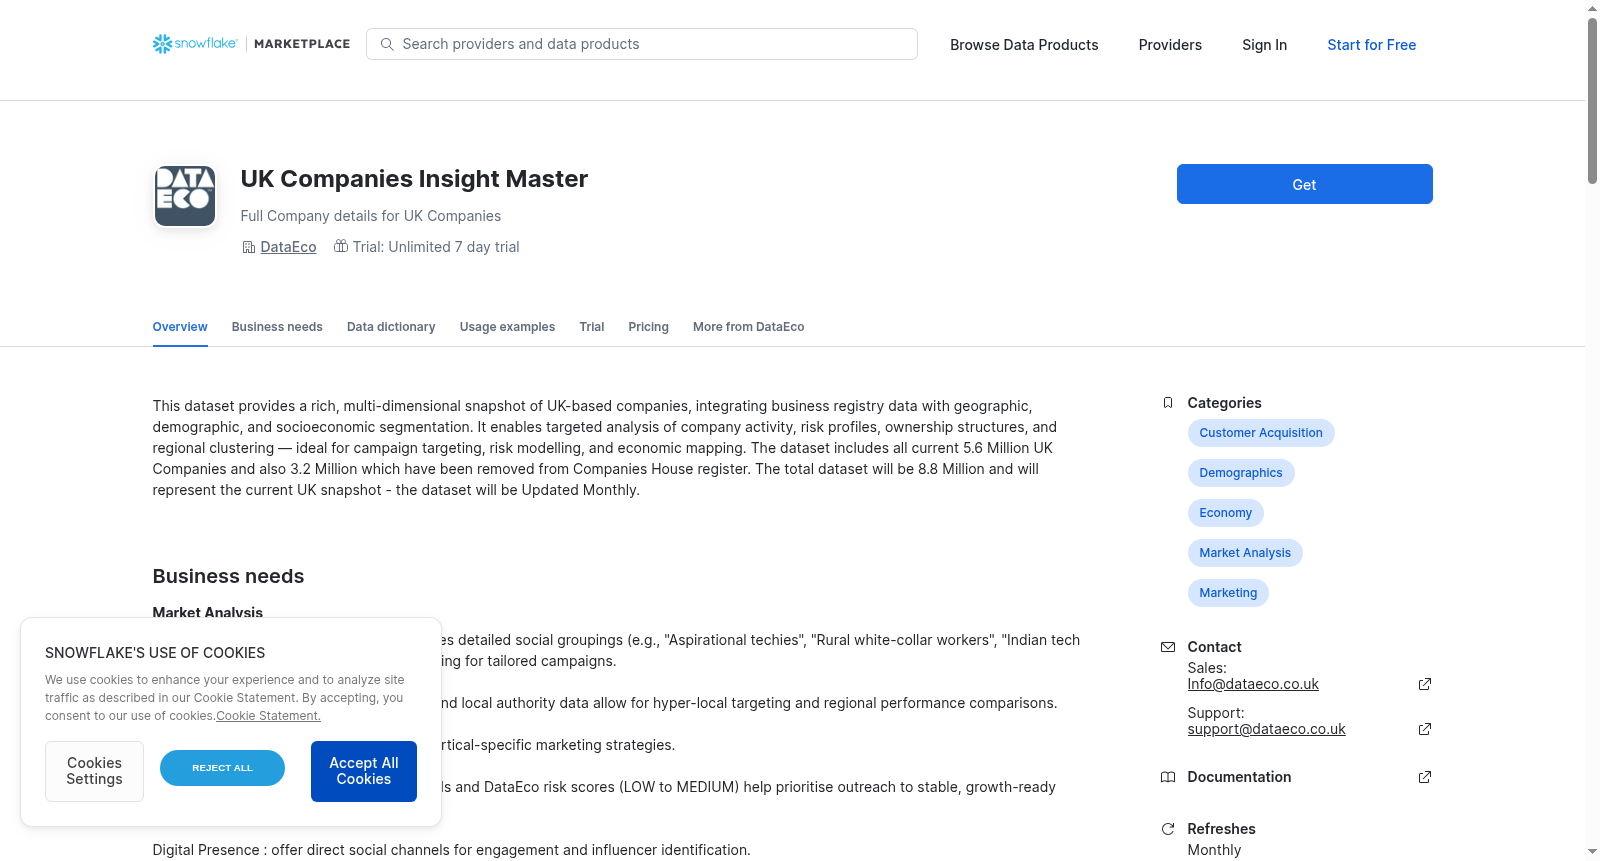Open the More from DataEco tab

(748, 327)
